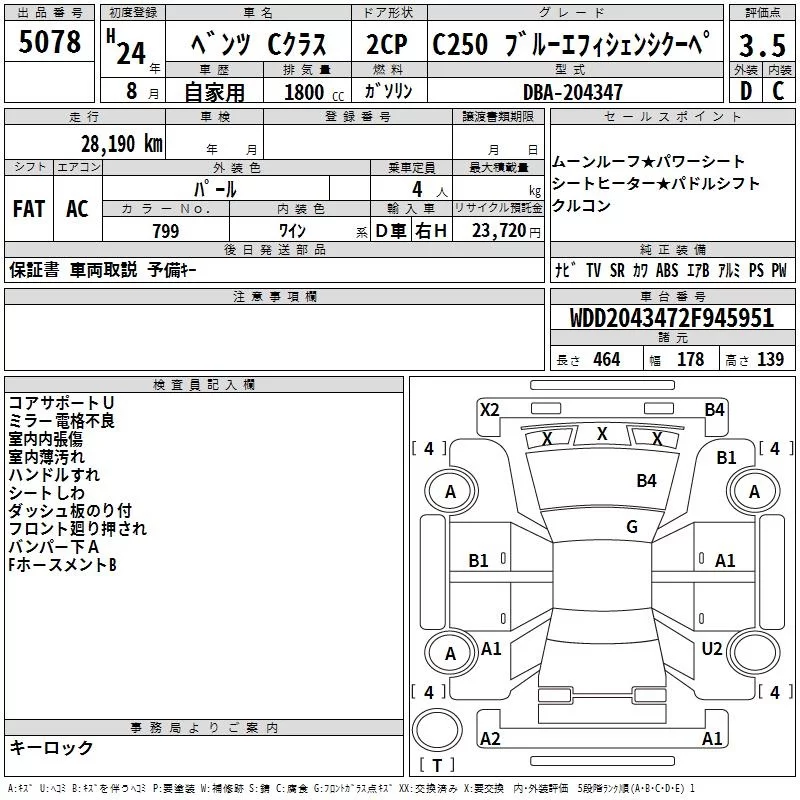
Task: Select equipment code エアB
Action: (698, 270)
